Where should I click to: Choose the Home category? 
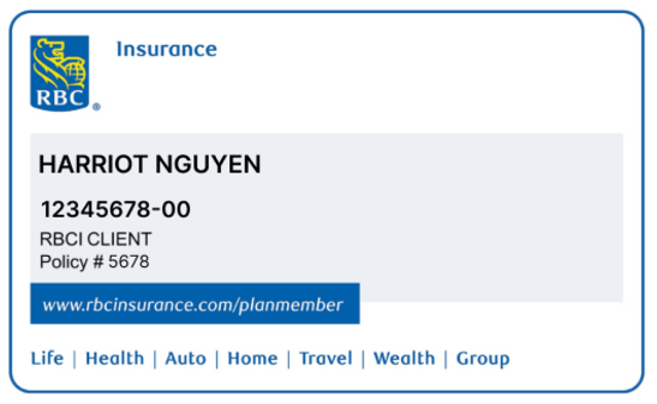tap(253, 358)
